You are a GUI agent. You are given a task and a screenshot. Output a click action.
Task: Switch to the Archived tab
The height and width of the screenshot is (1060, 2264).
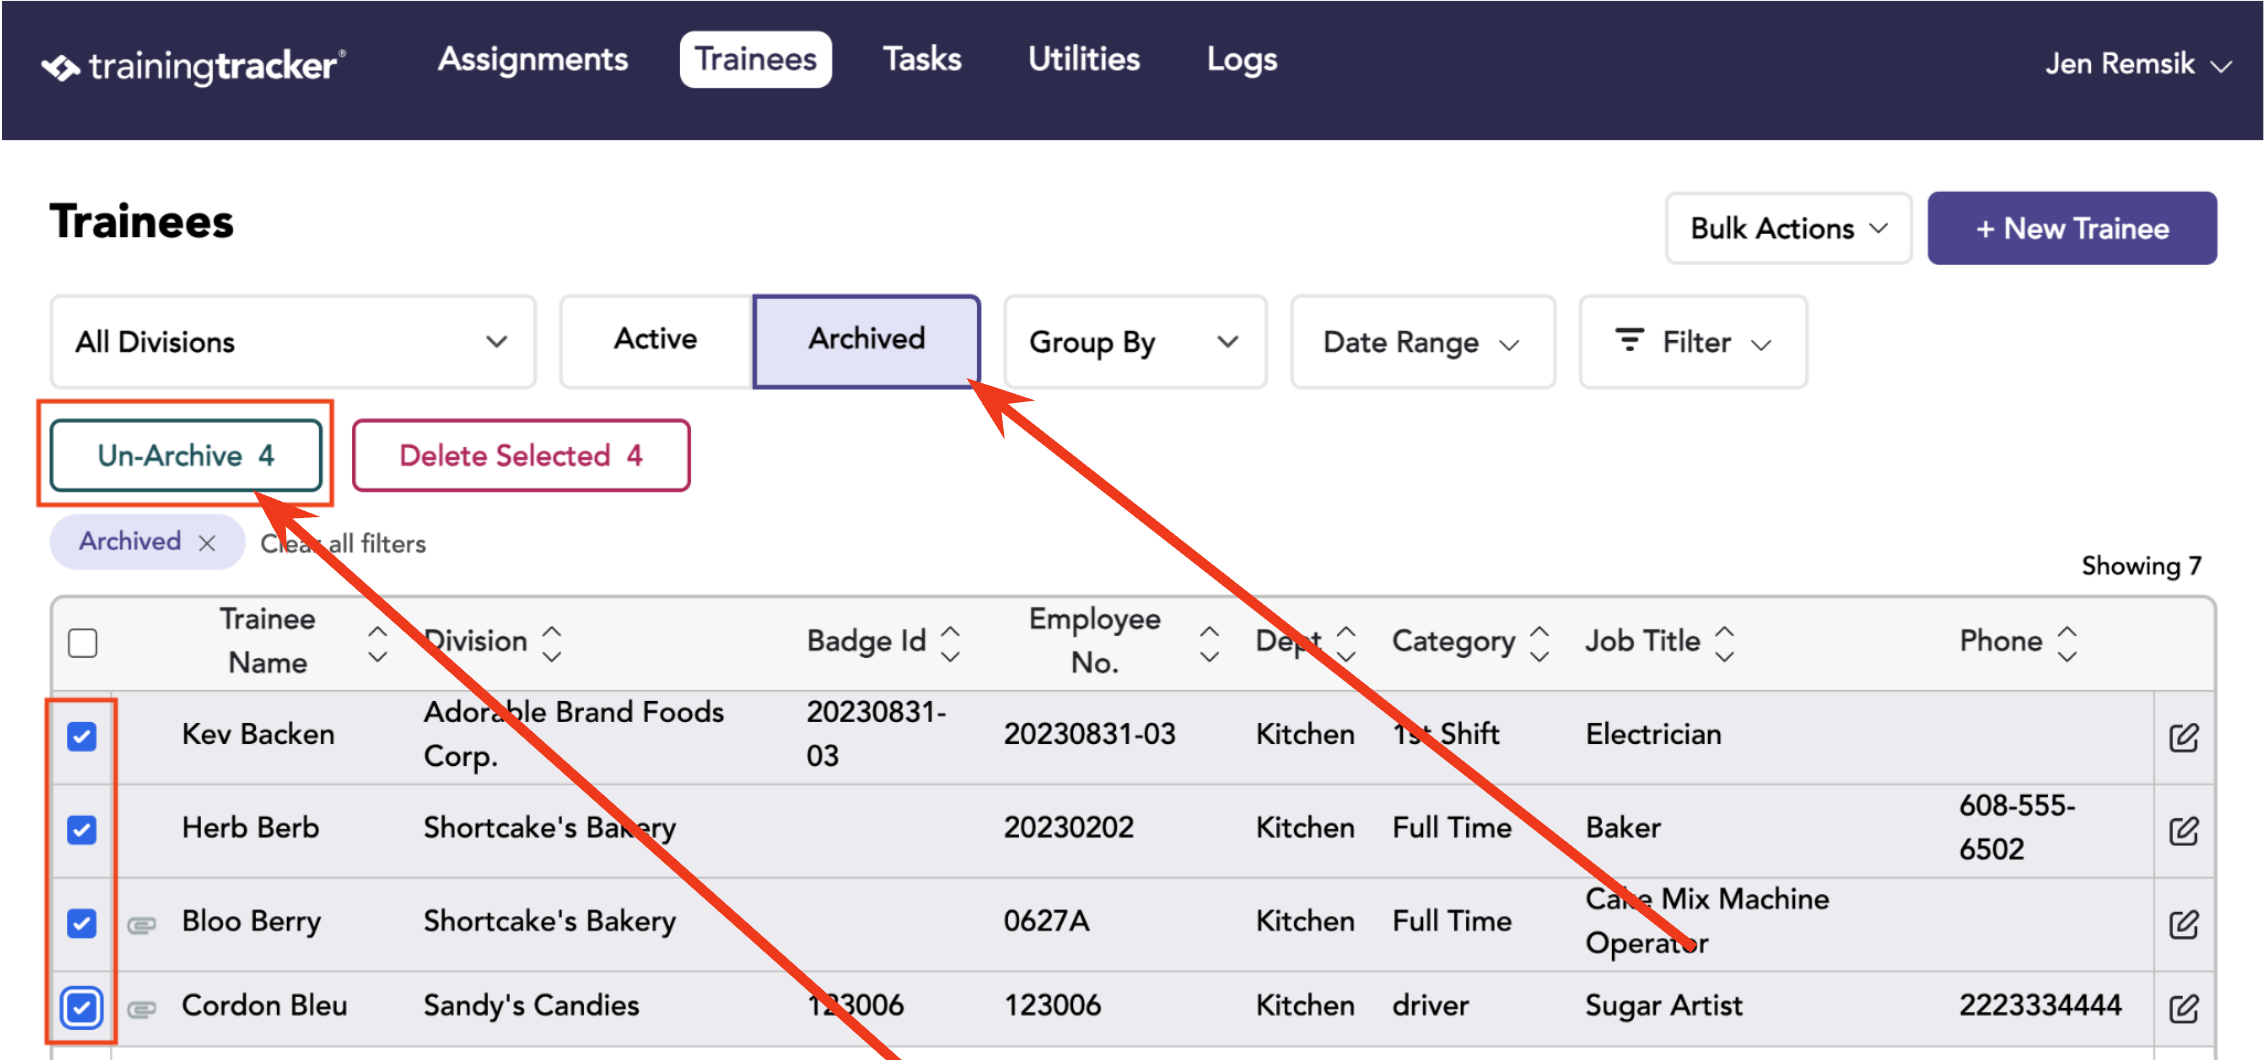tap(867, 340)
